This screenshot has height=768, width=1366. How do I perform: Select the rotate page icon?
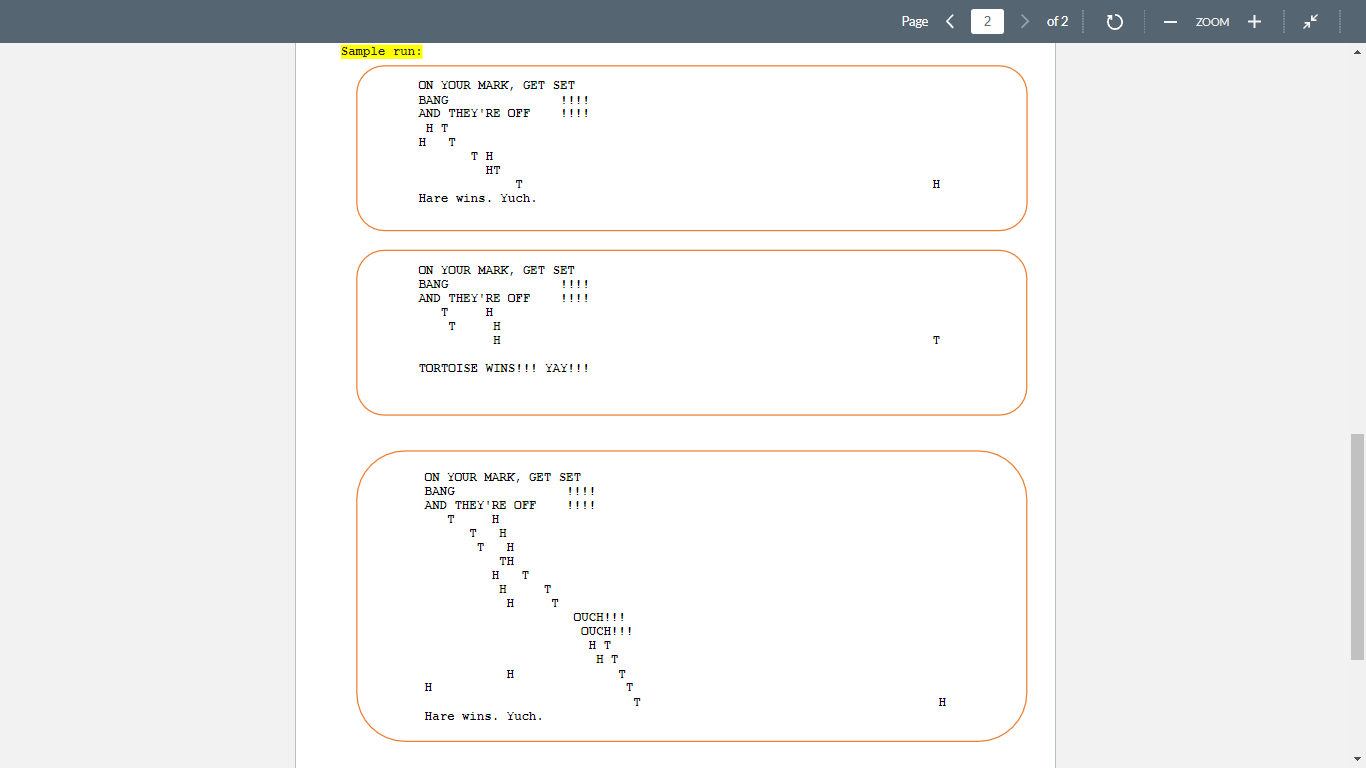tap(1114, 21)
